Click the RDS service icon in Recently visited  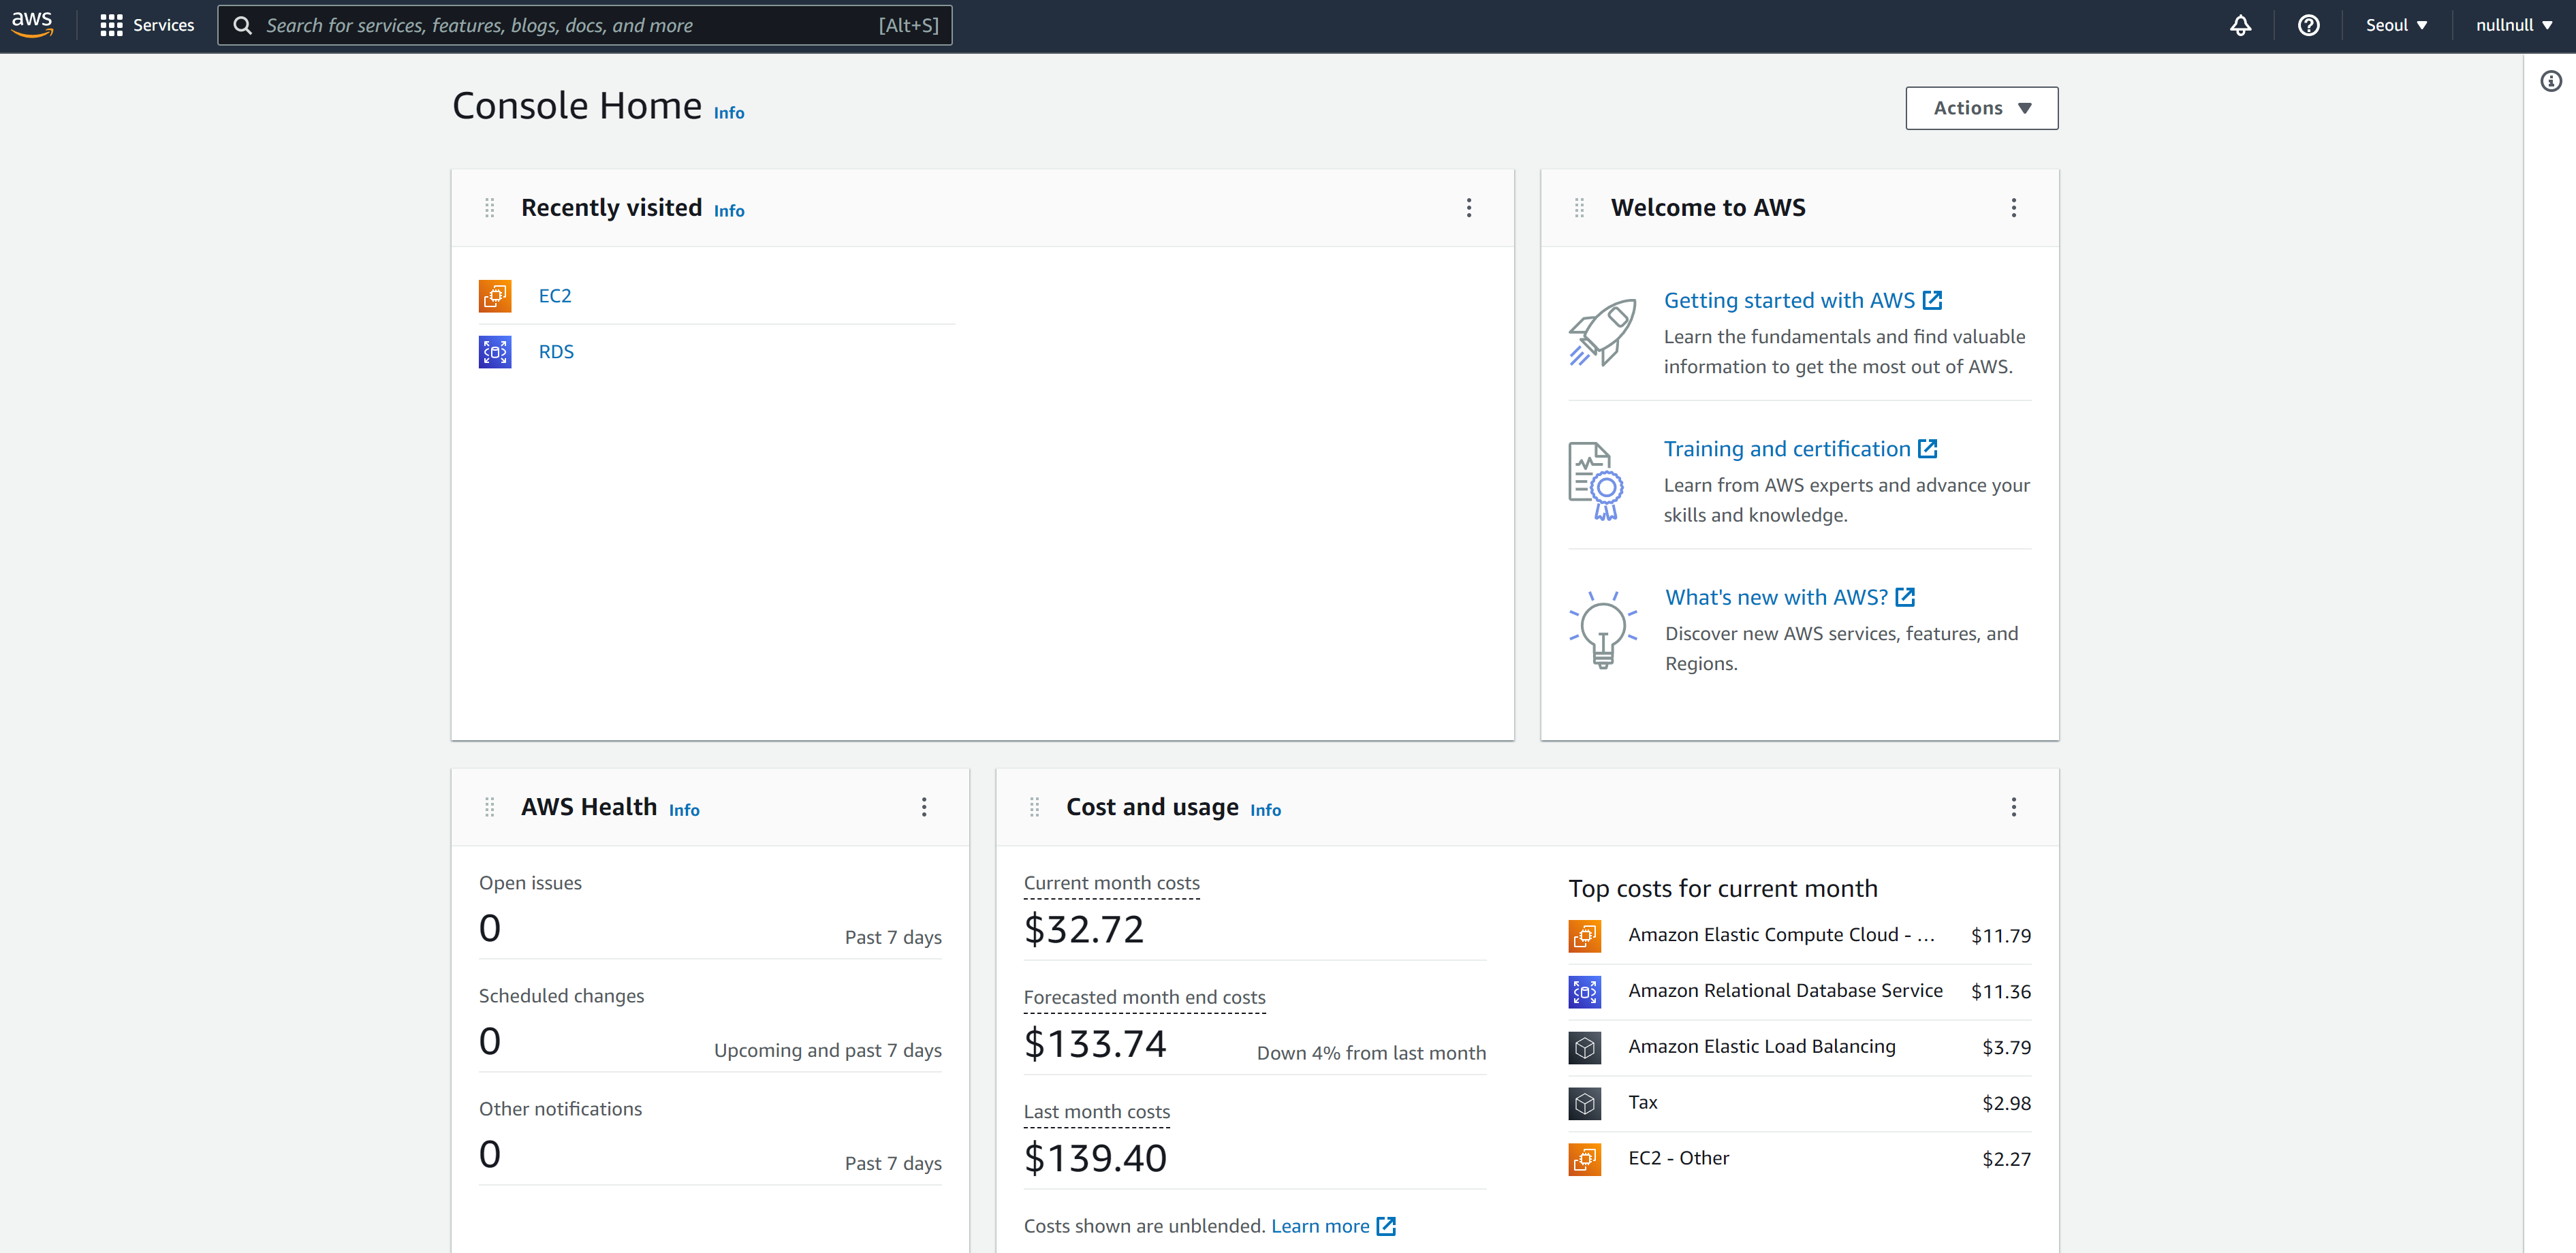(x=495, y=352)
